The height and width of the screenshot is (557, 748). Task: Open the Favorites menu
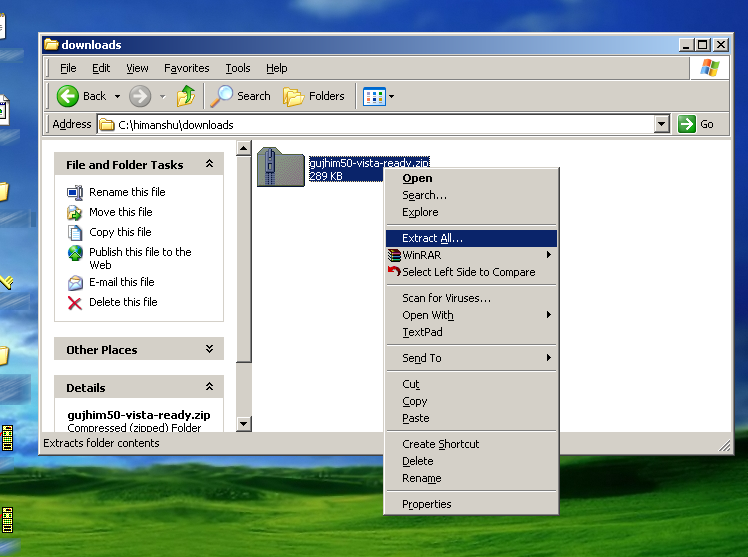[187, 68]
